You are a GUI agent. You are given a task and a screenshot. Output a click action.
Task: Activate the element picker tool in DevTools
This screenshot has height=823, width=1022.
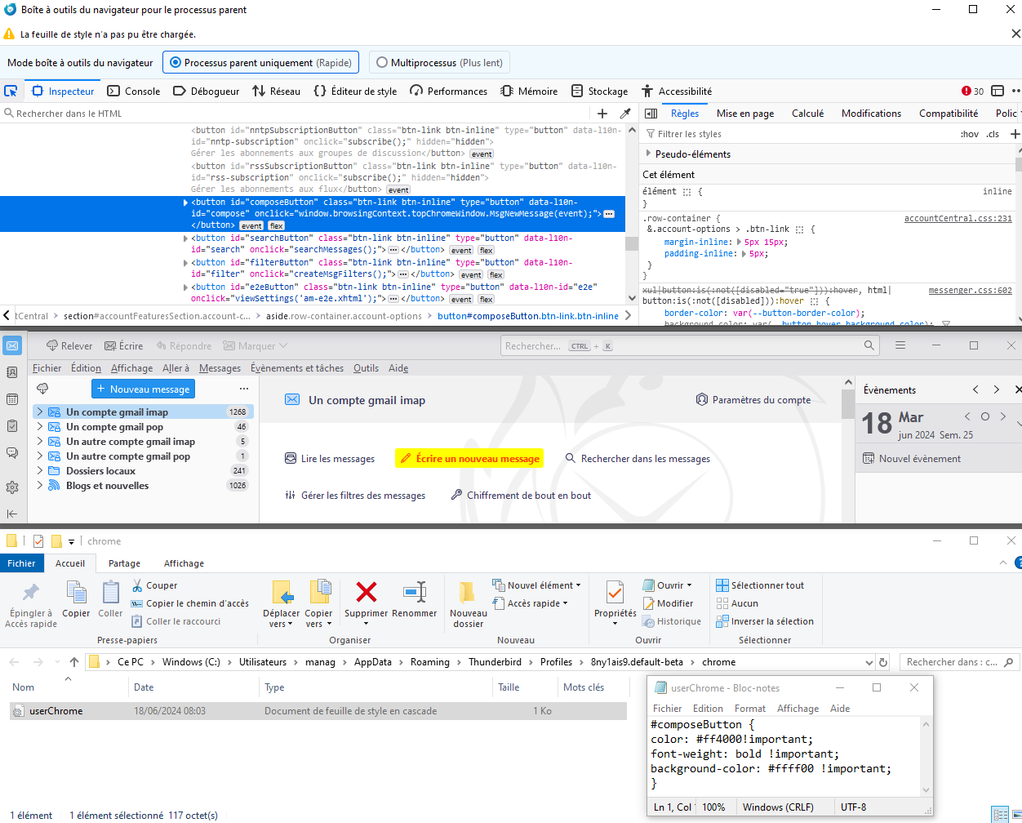tap(10, 91)
